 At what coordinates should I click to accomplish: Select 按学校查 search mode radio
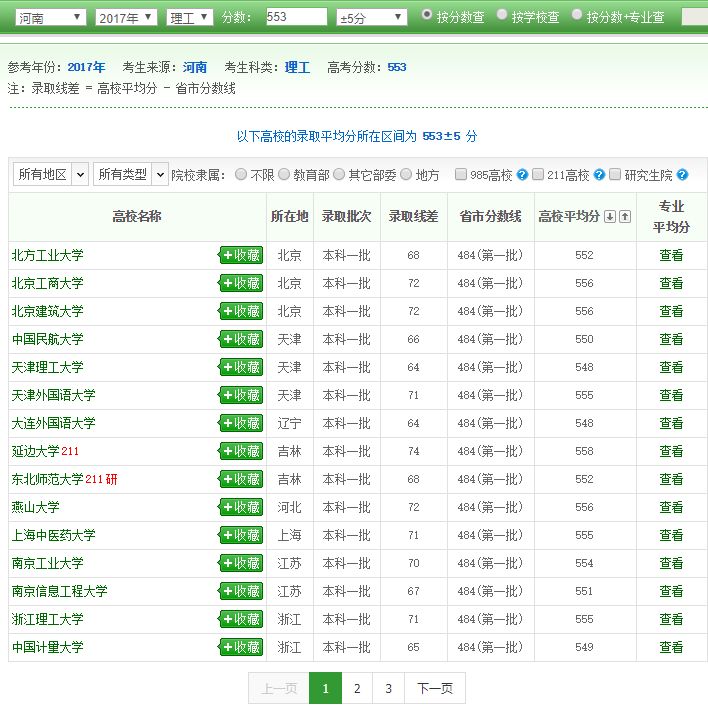point(501,14)
